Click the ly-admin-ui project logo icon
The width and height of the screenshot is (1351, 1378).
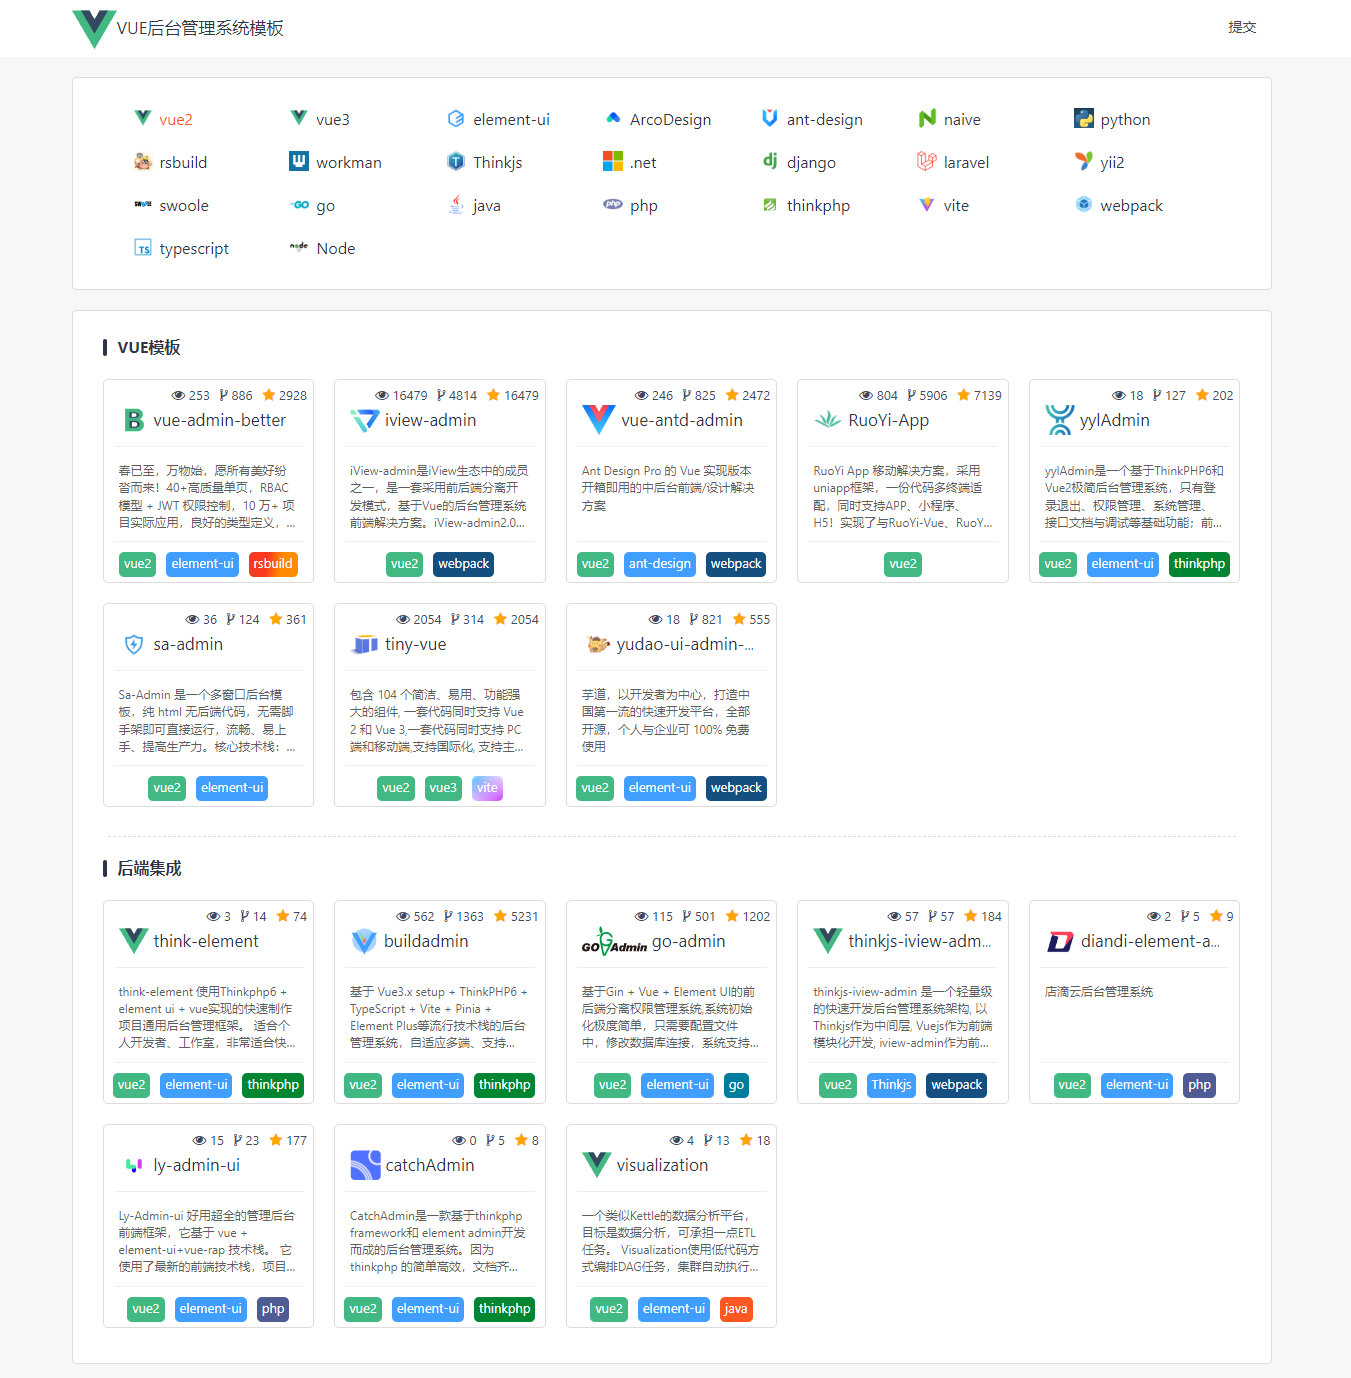pyautogui.click(x=134, y=1165)
